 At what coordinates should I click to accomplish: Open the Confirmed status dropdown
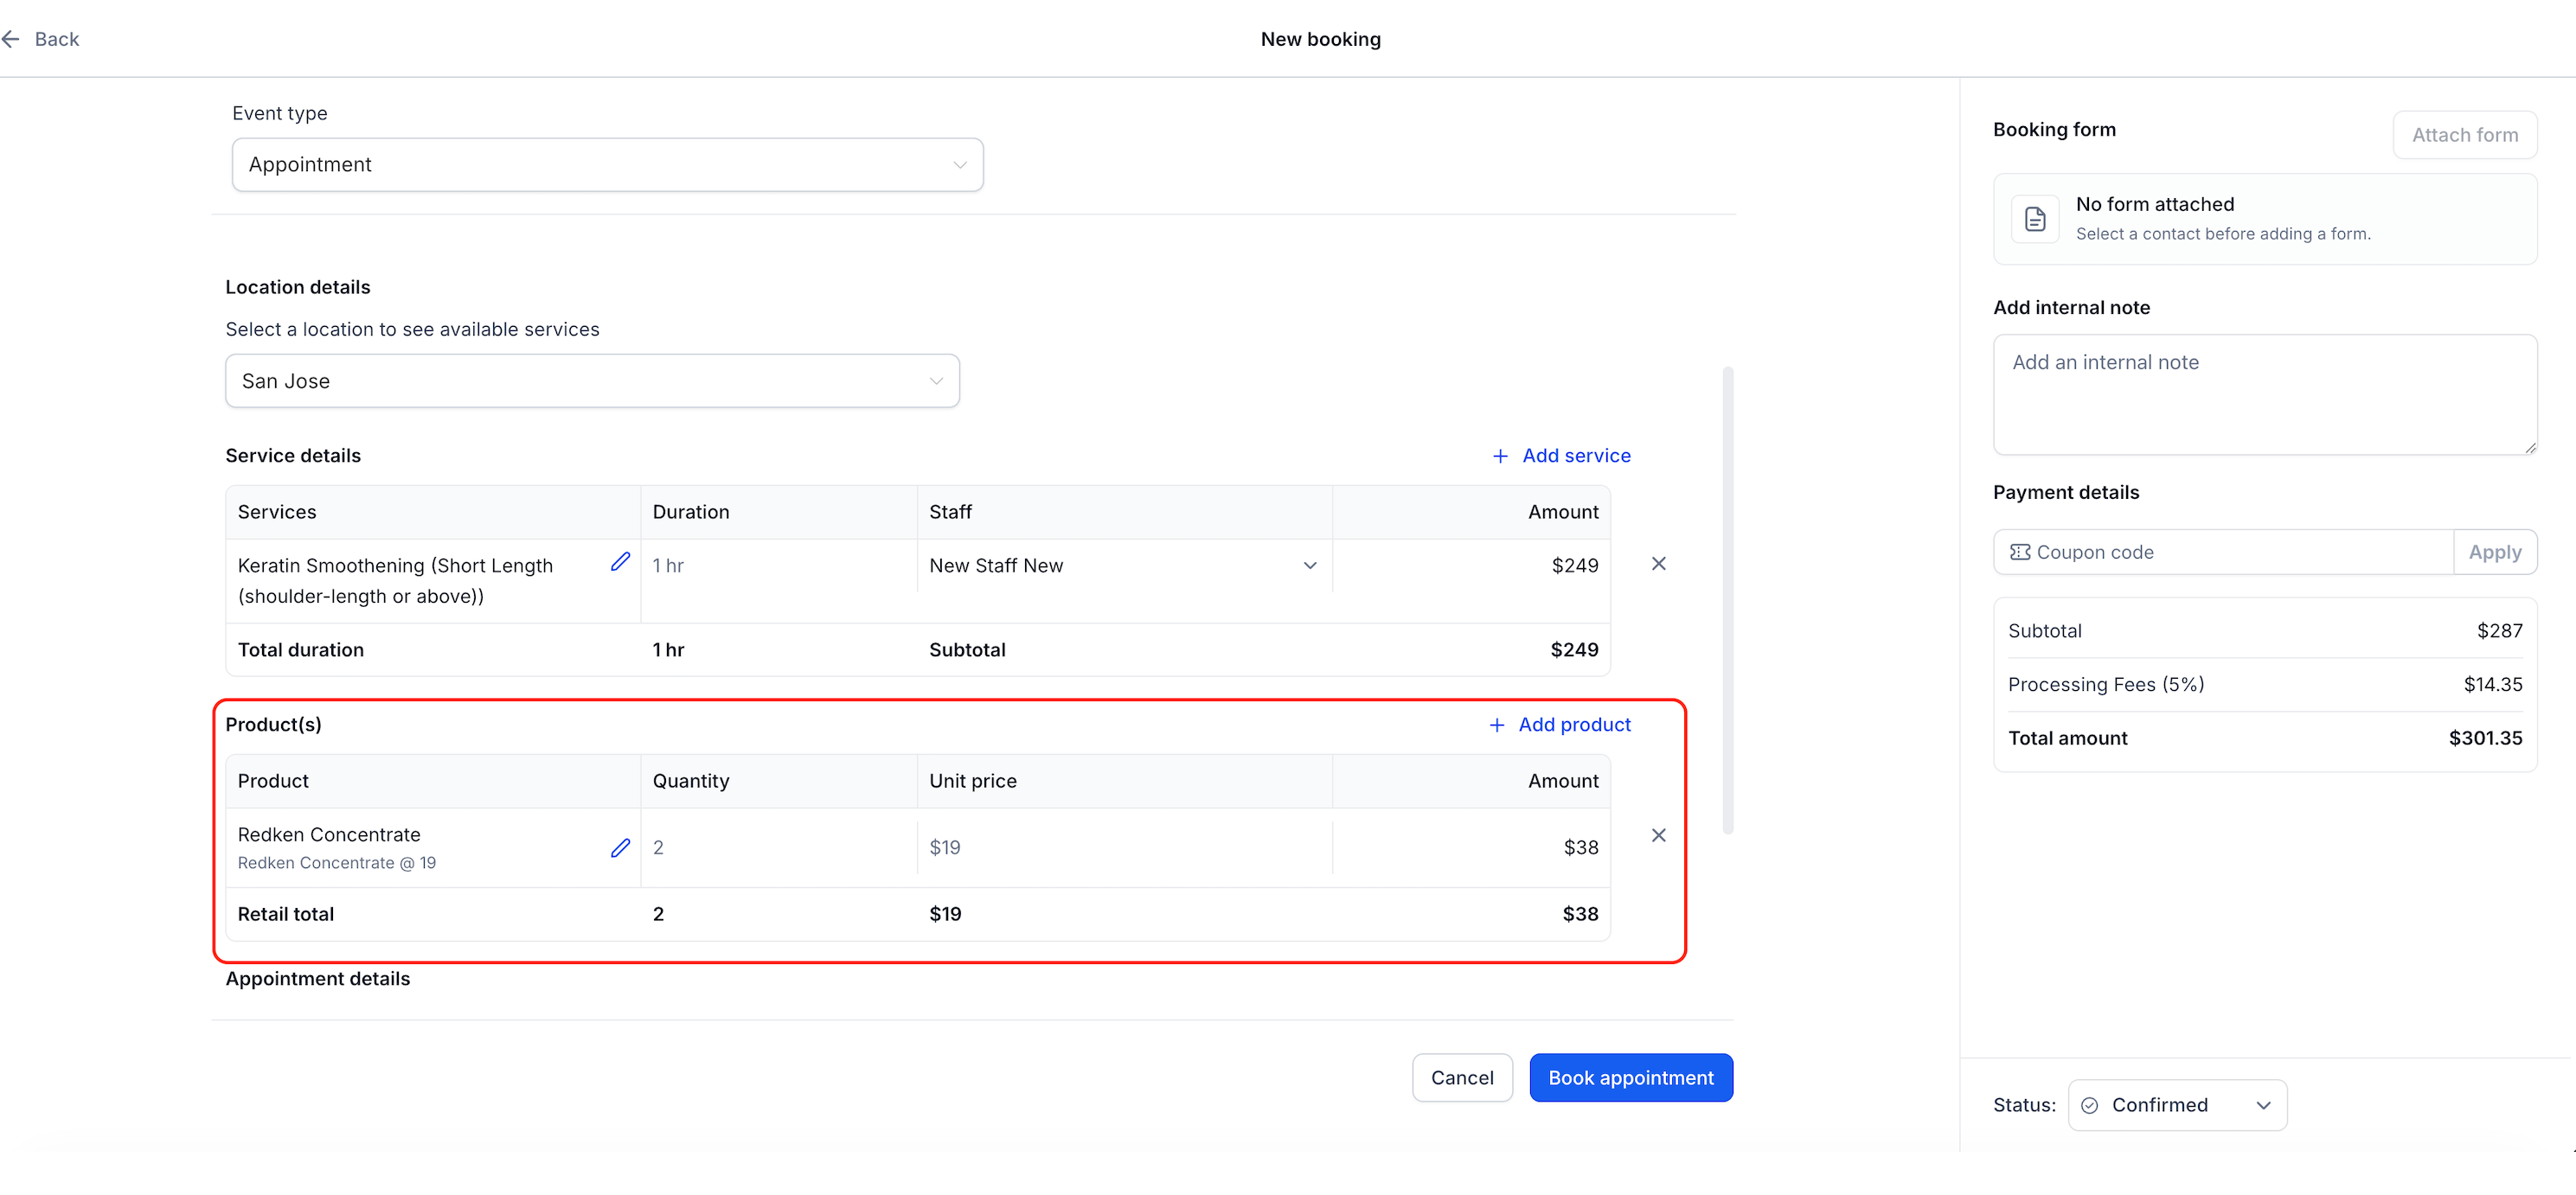click(x=2177, y=1105)
